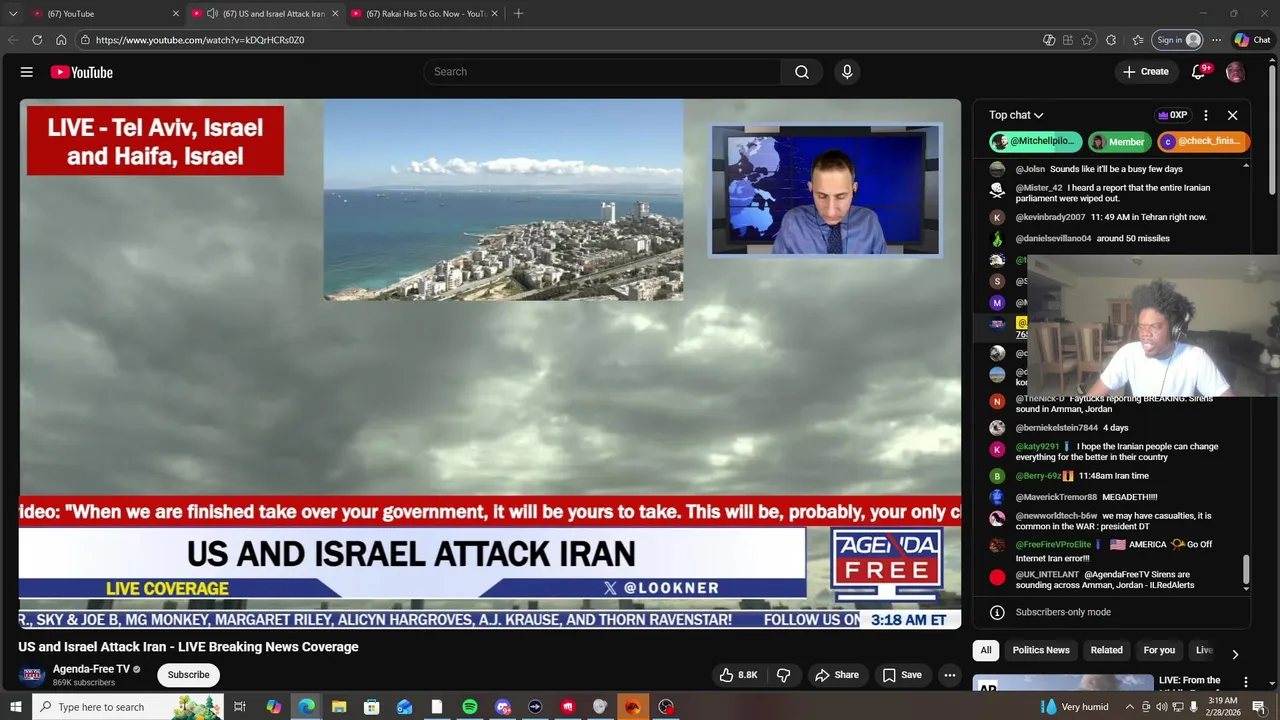The width and height of the screenshot is (1280, 720).
Task: Click the browser address bar URL
Action: [x=200, y=40]
